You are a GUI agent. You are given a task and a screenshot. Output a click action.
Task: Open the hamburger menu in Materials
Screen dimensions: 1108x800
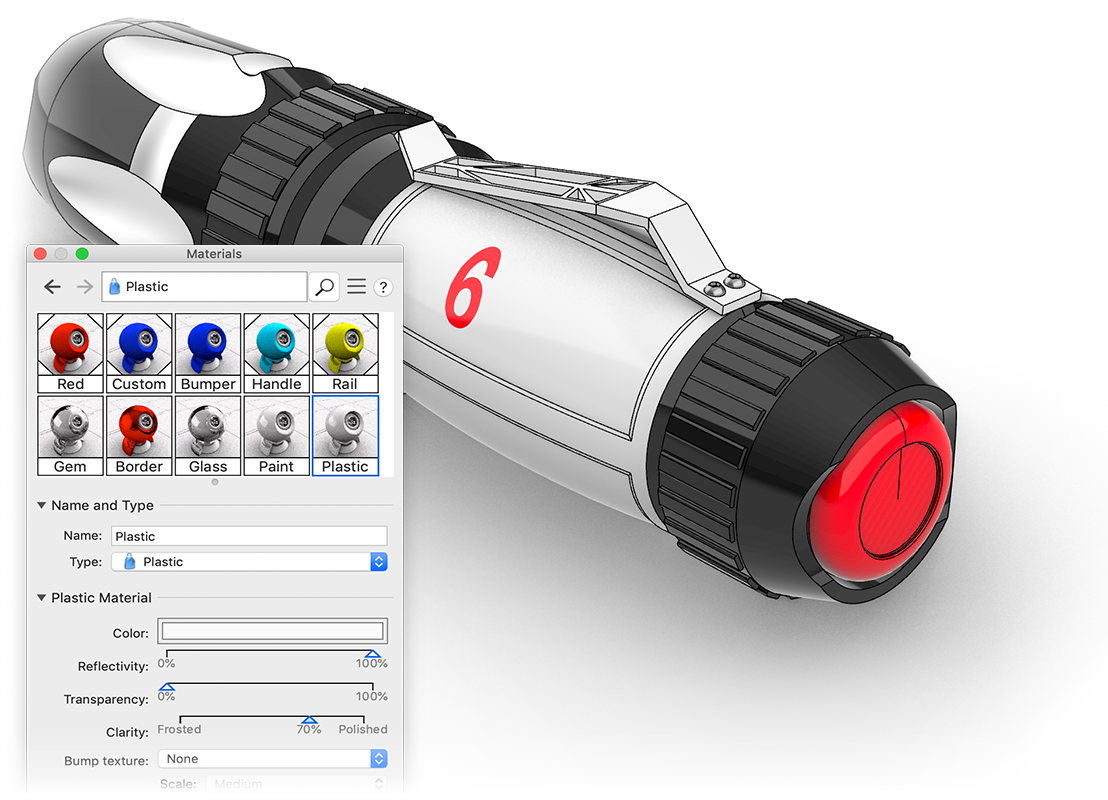pyautogui.click(x=356, y=287)
